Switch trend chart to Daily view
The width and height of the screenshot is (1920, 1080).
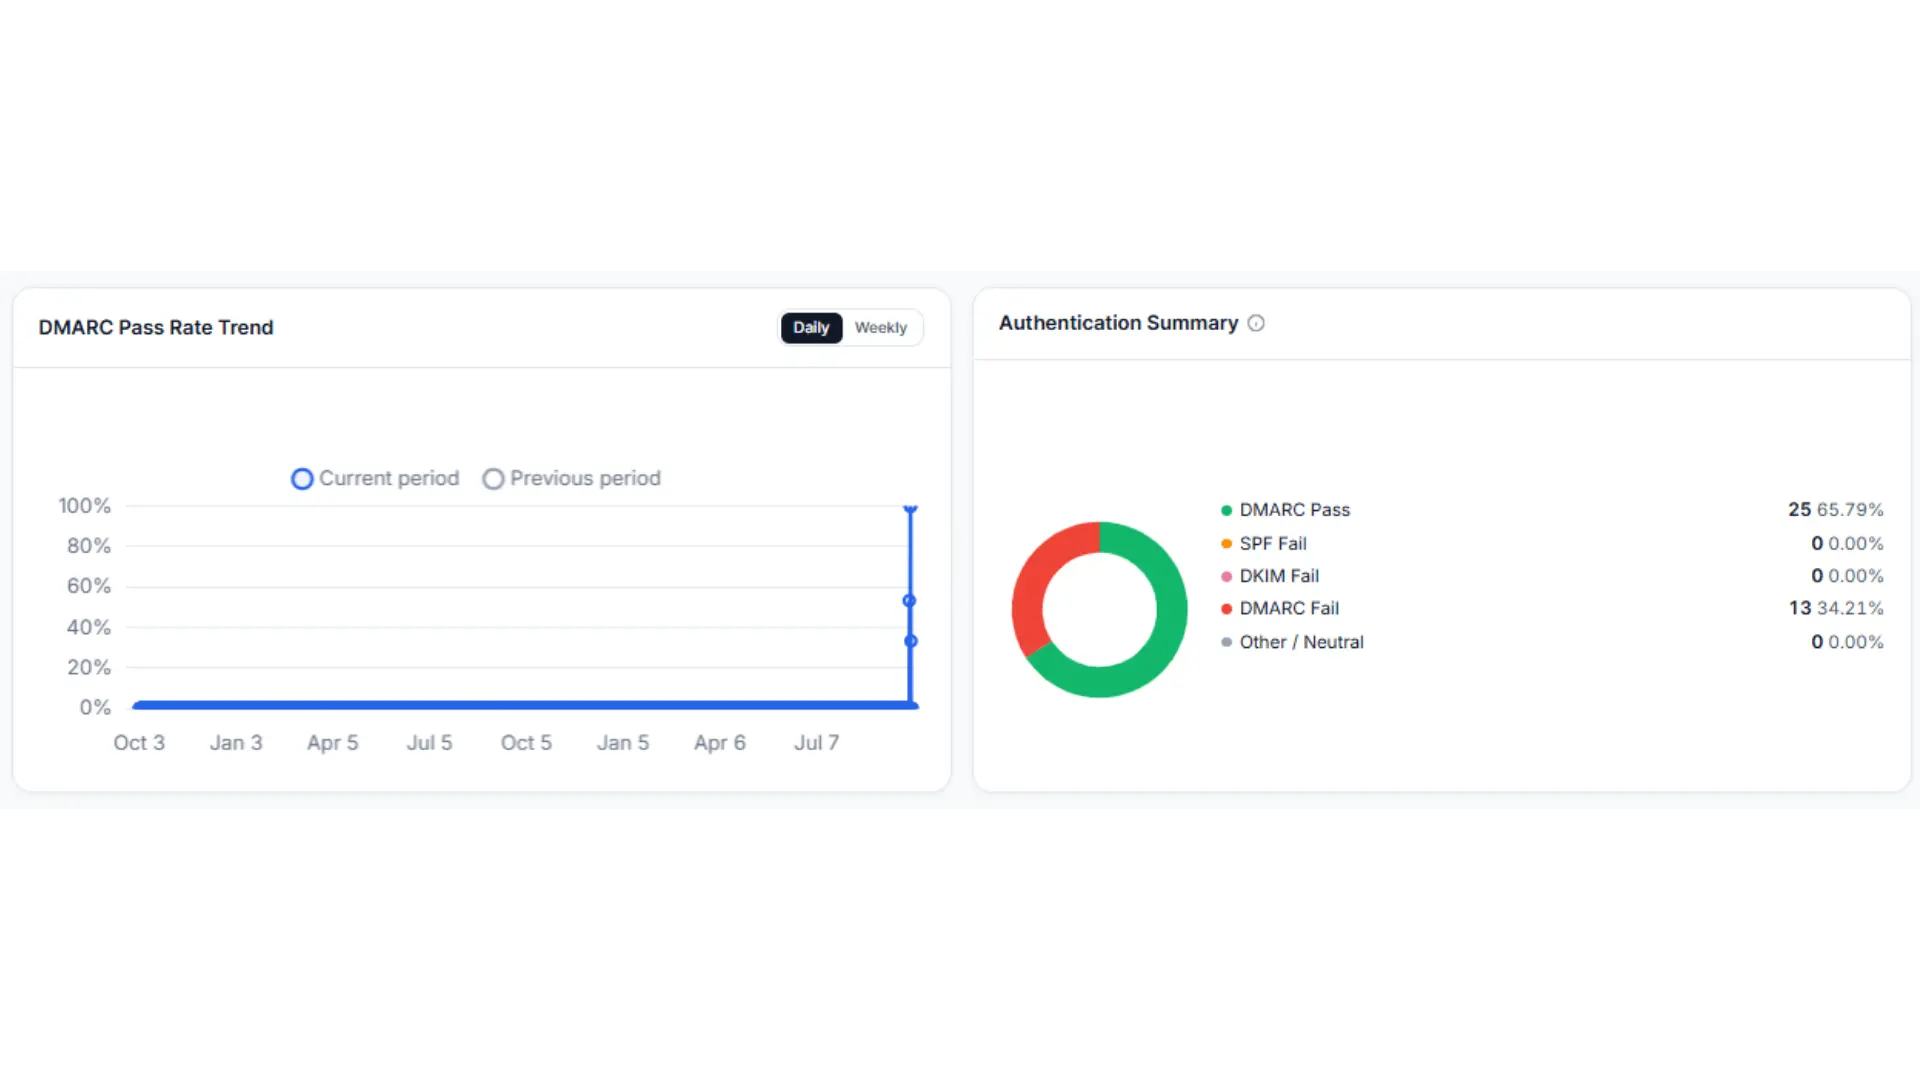tap(811, 328)
